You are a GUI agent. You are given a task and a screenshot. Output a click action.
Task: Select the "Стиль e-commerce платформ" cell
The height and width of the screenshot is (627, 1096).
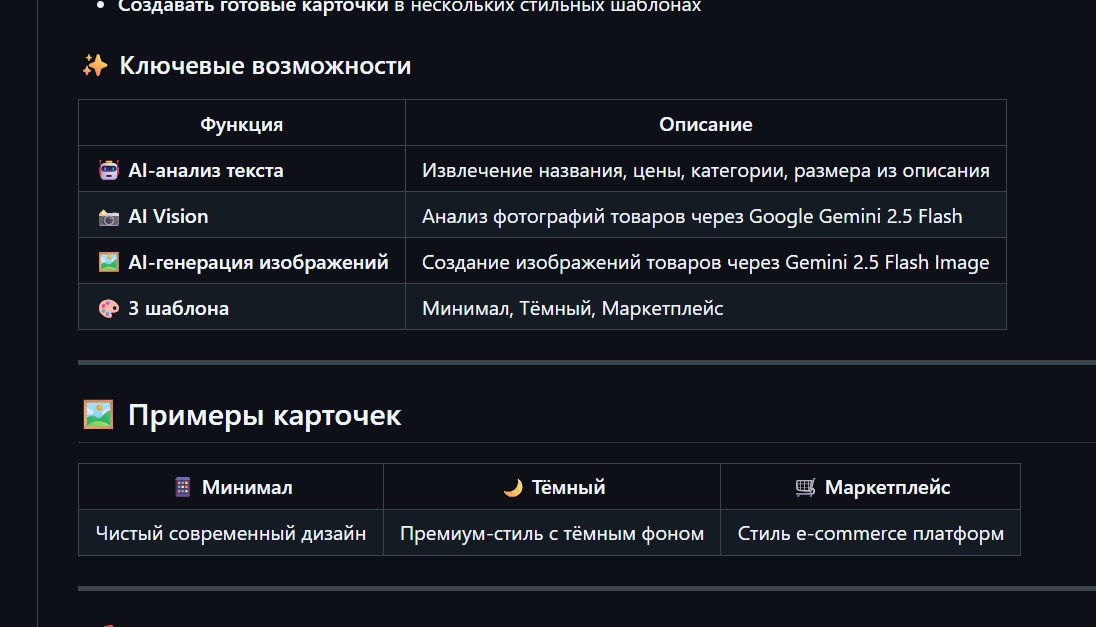(870, 533)
